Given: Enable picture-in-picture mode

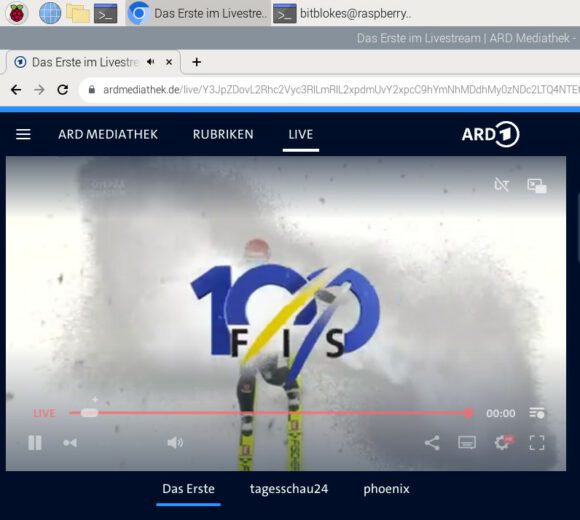Looking at the screenshot, I should point(537,186).
